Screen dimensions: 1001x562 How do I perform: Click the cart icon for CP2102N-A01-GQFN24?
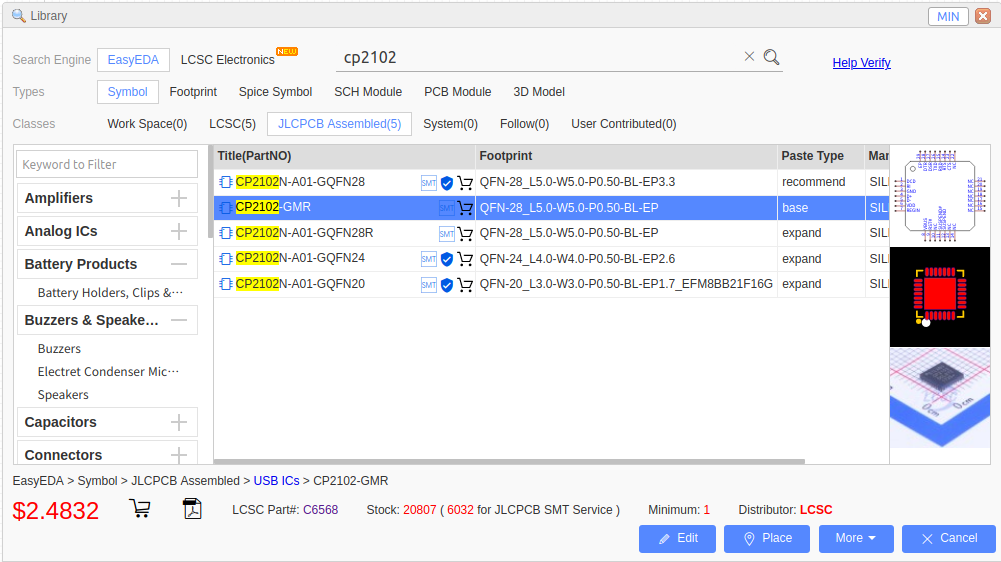(x=465, y=259)
